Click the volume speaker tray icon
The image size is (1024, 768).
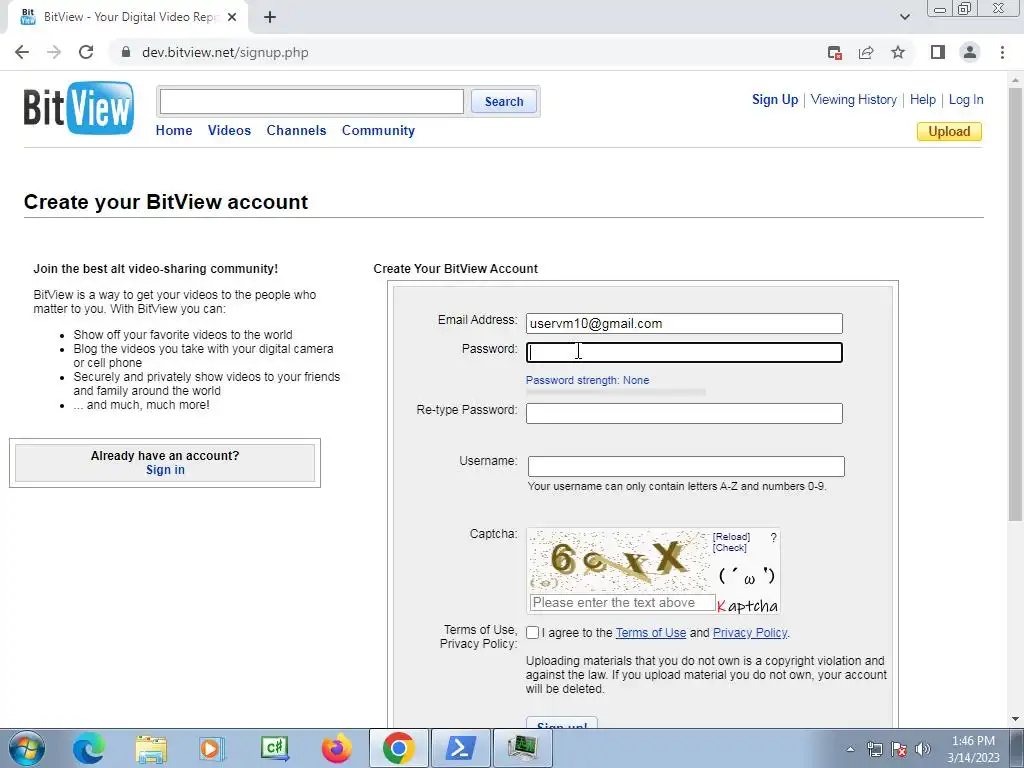[x=923, y=749]
